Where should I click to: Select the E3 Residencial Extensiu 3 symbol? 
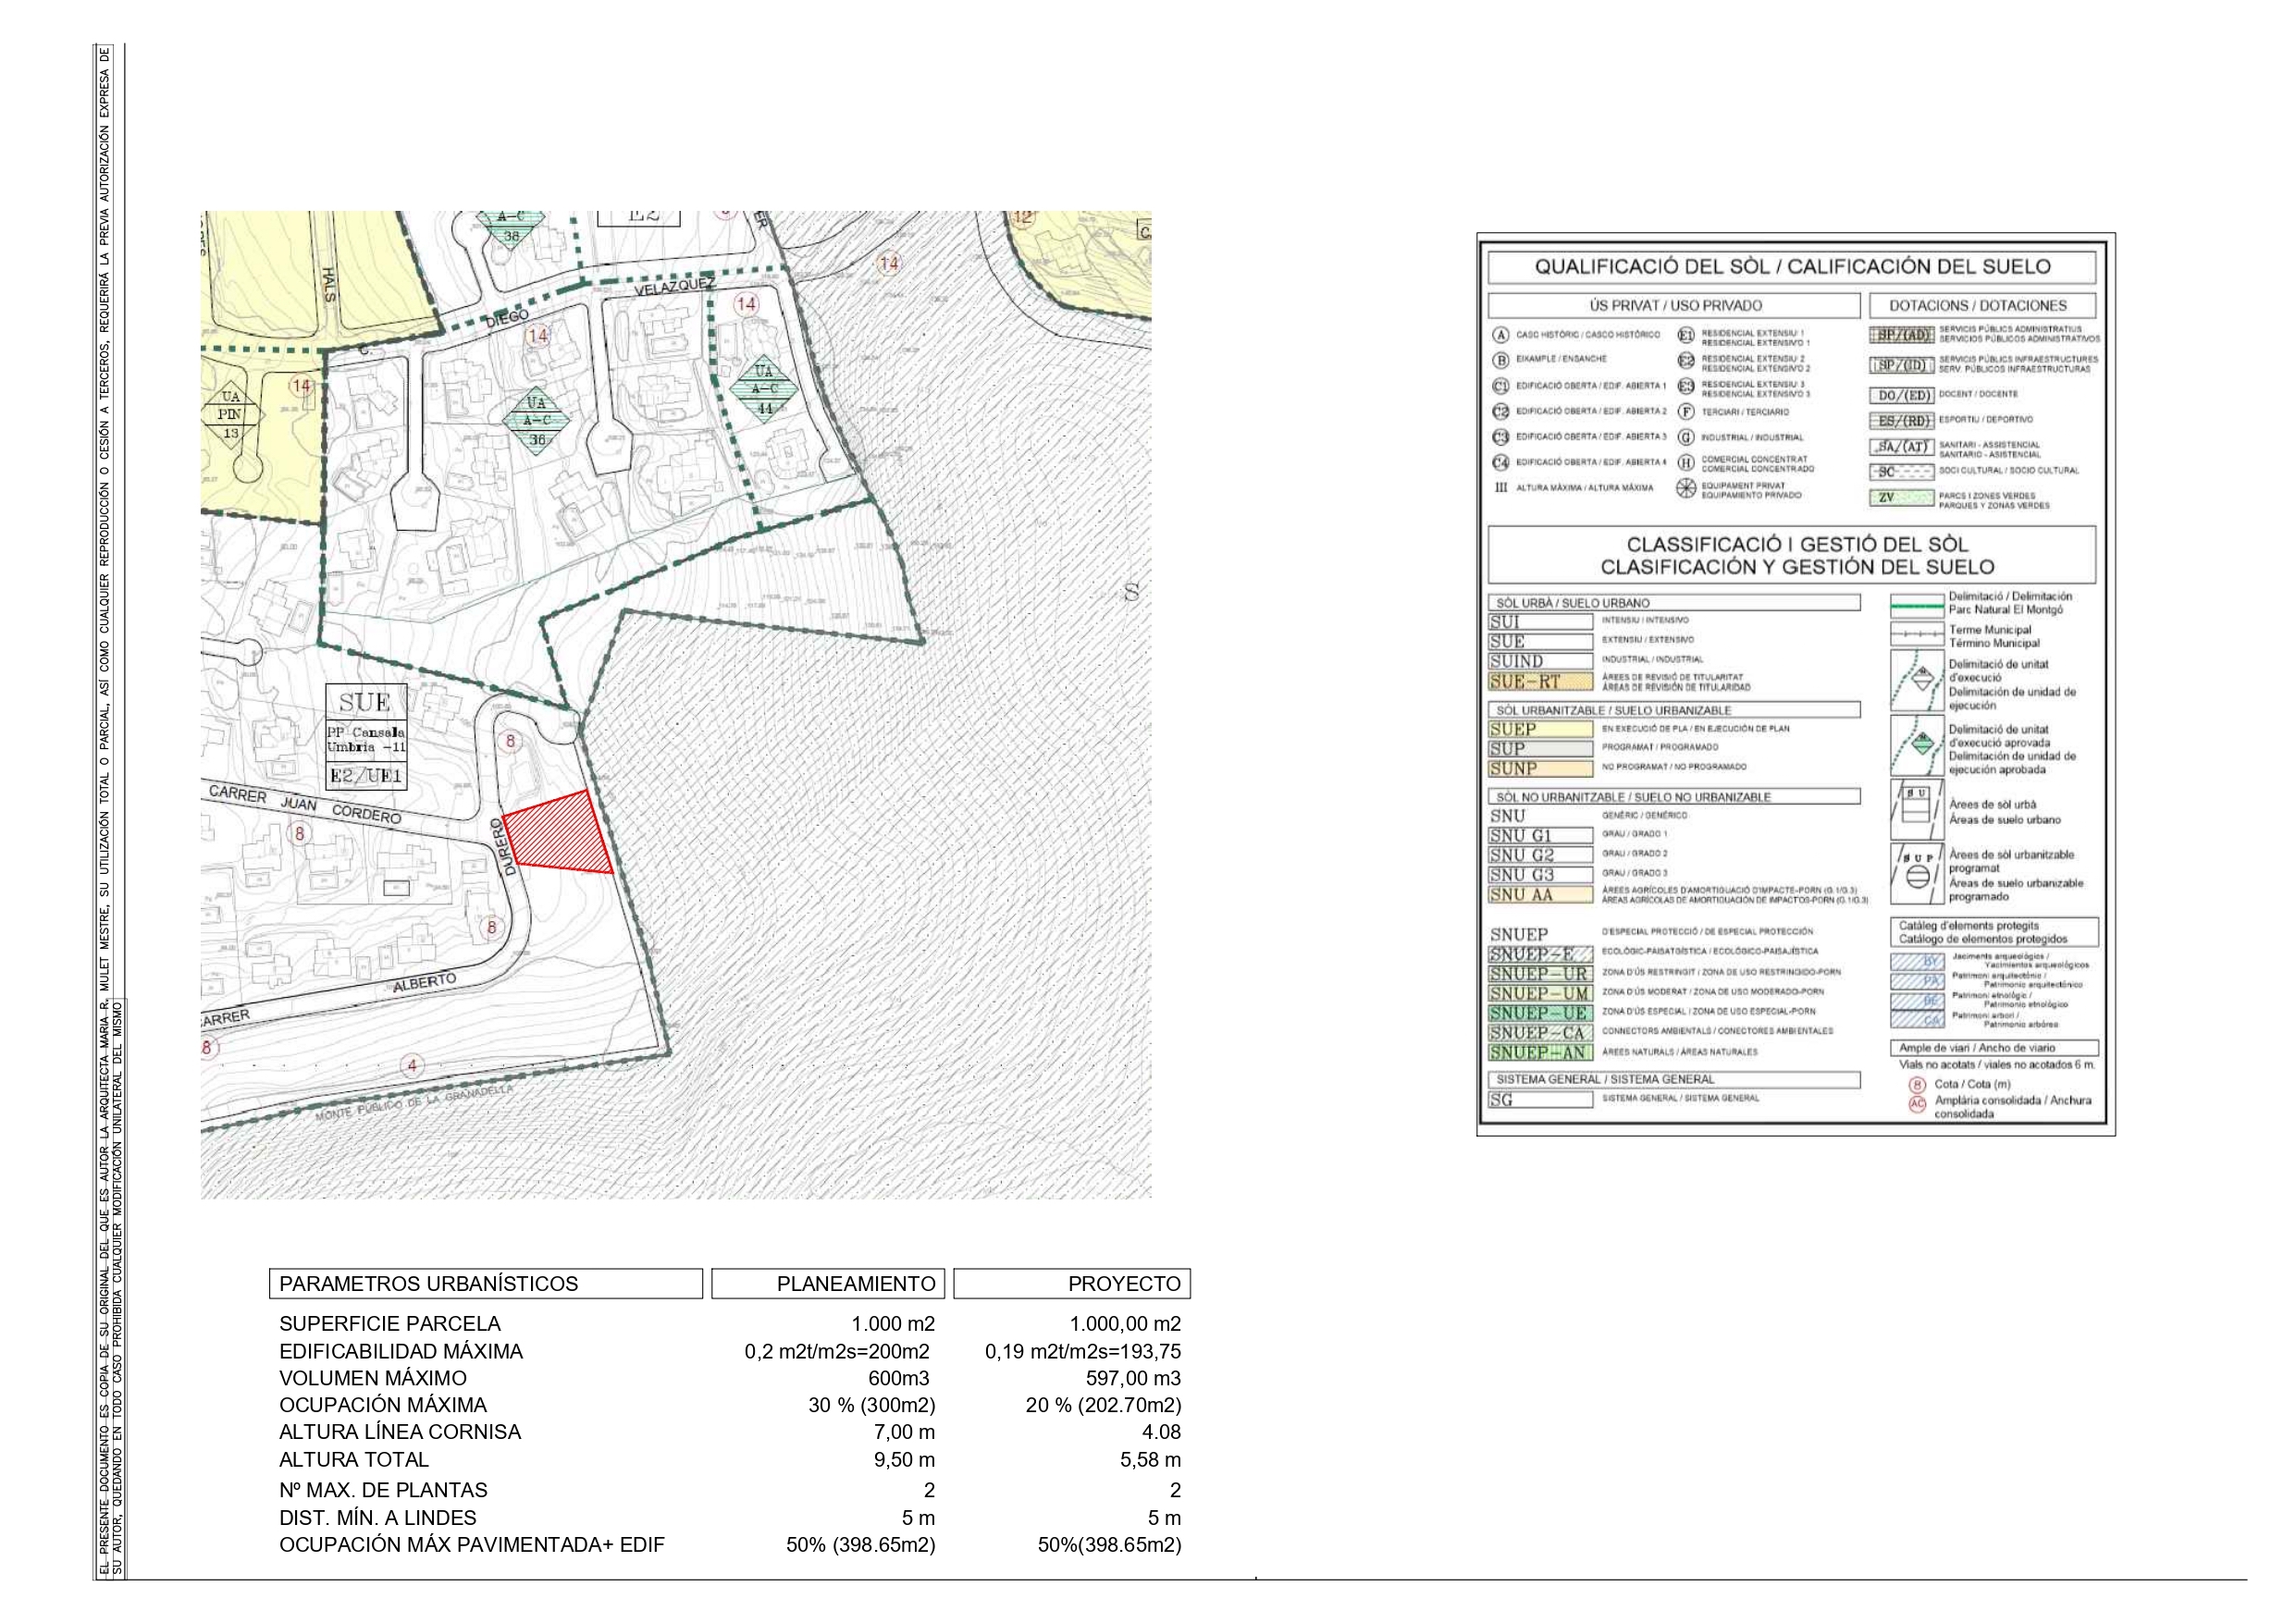pyautogui.click(x=1686, y=387)
